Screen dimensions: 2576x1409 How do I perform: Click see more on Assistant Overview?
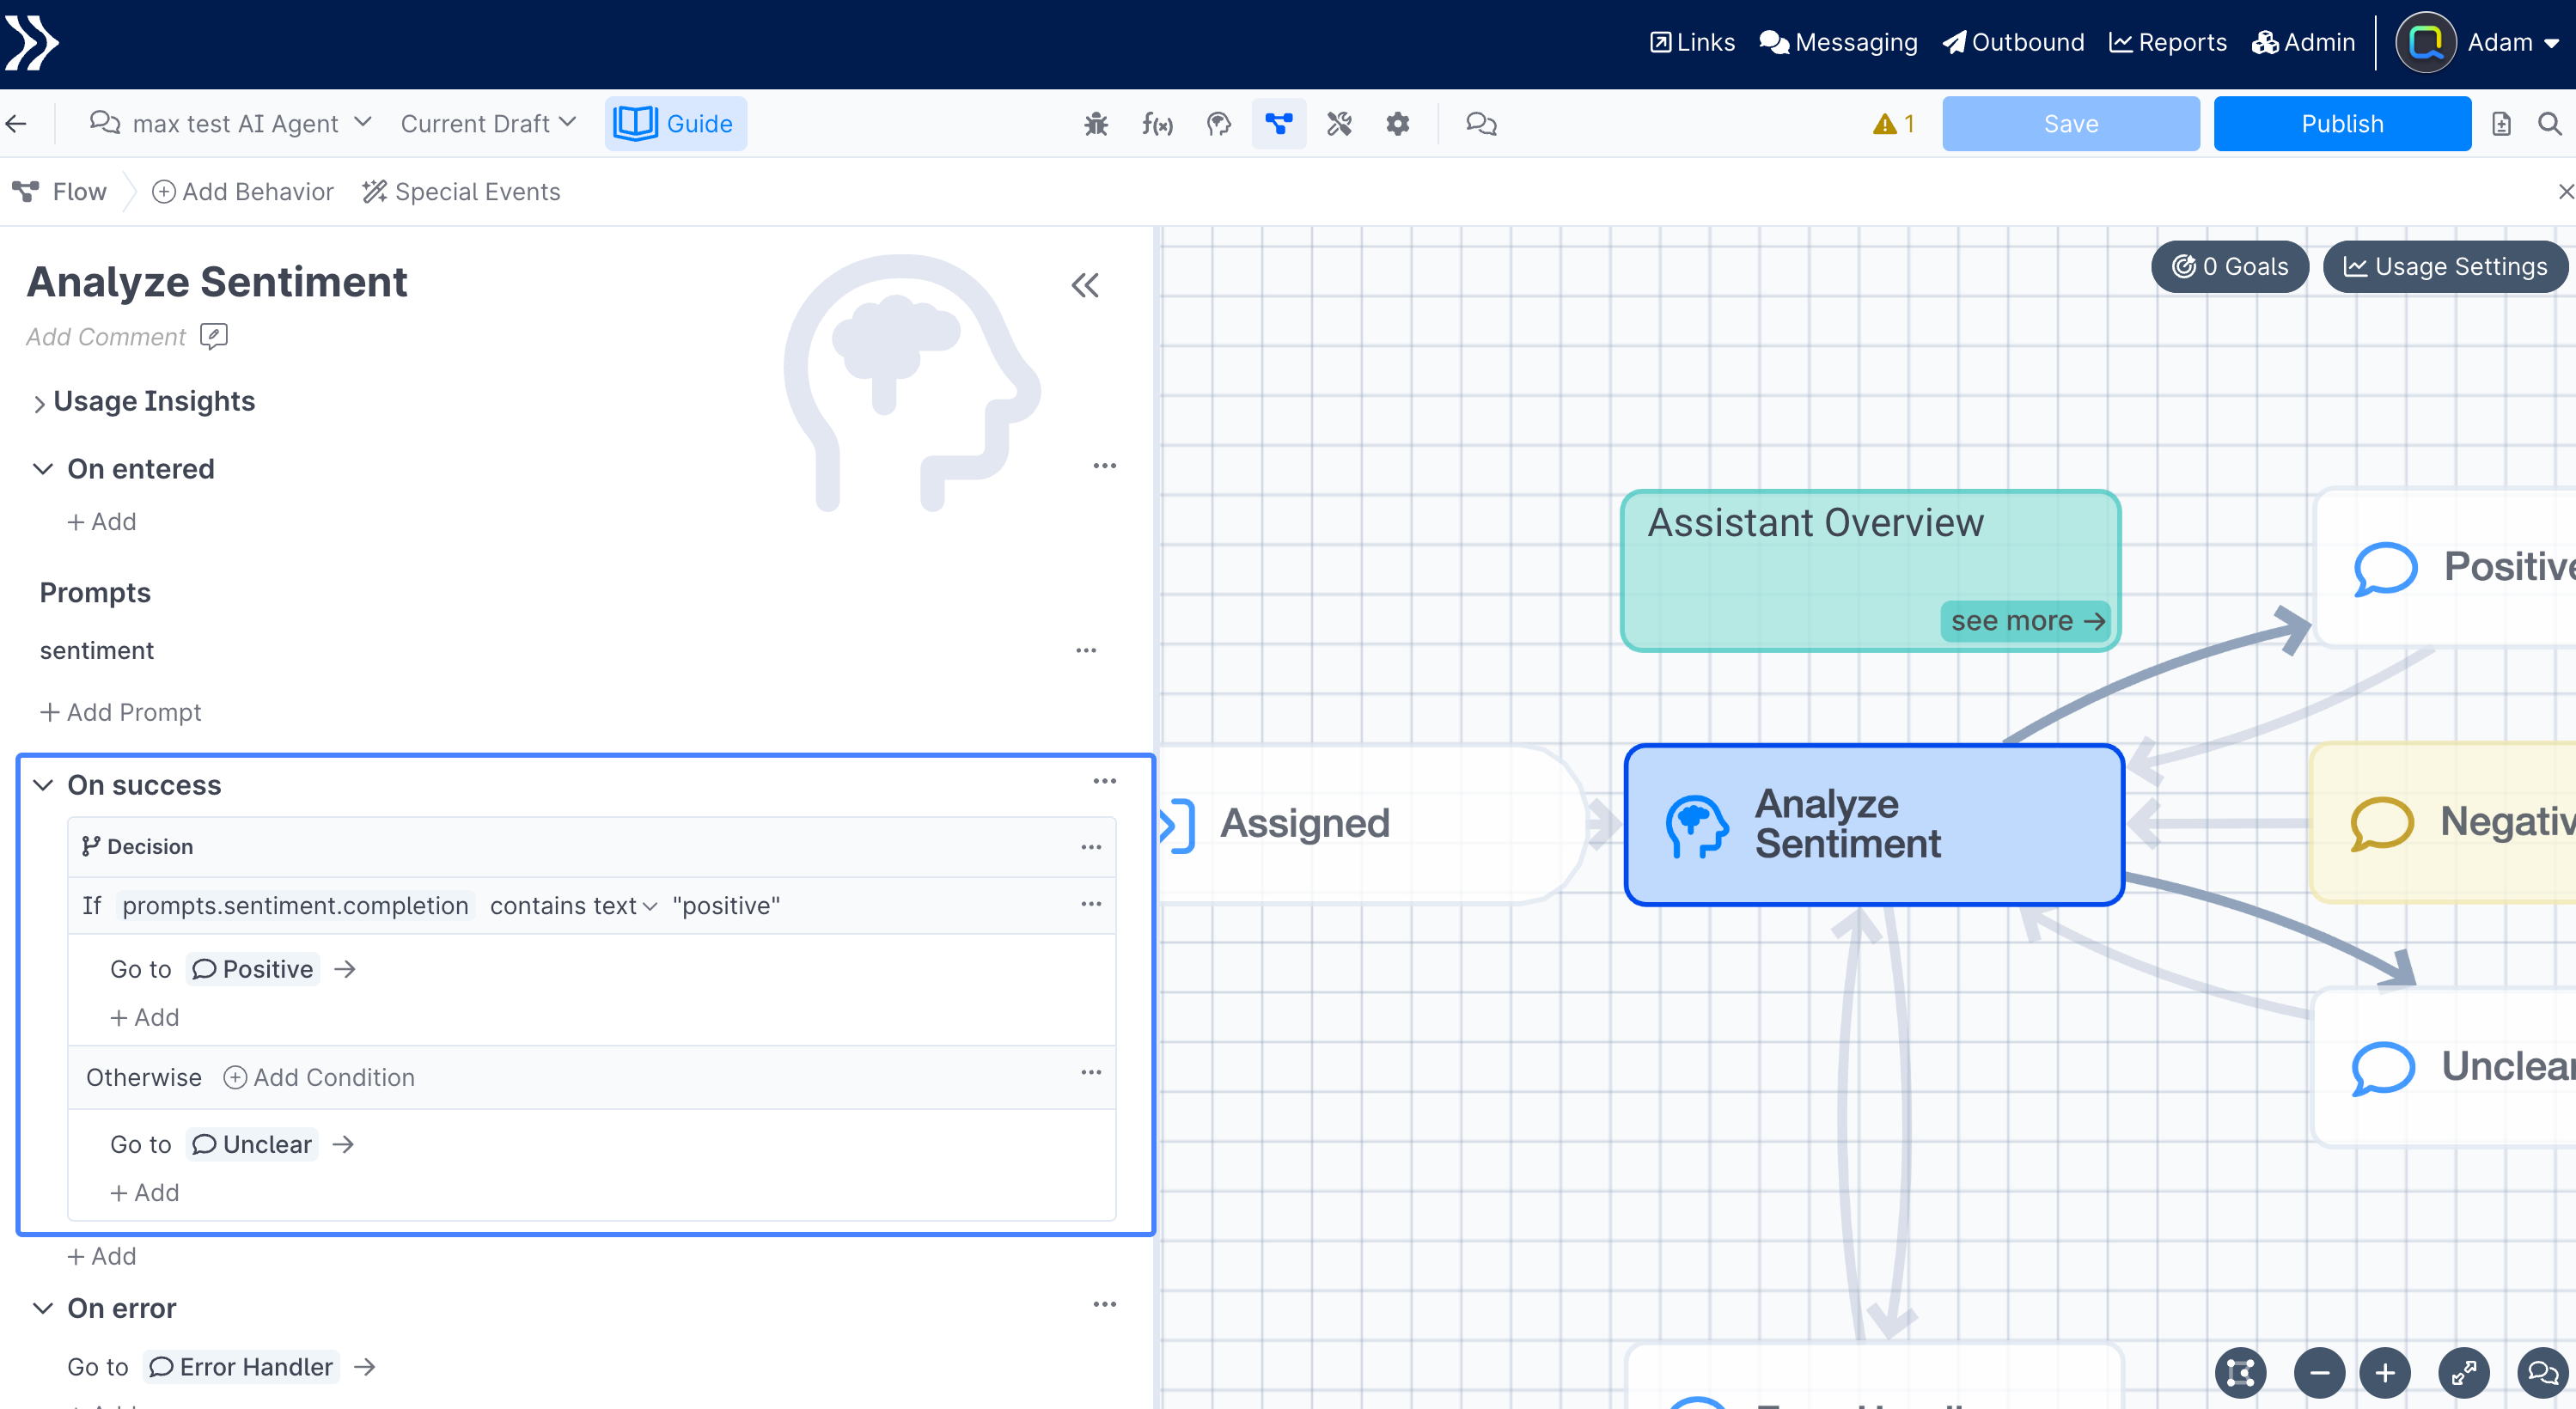point(2026,621)
